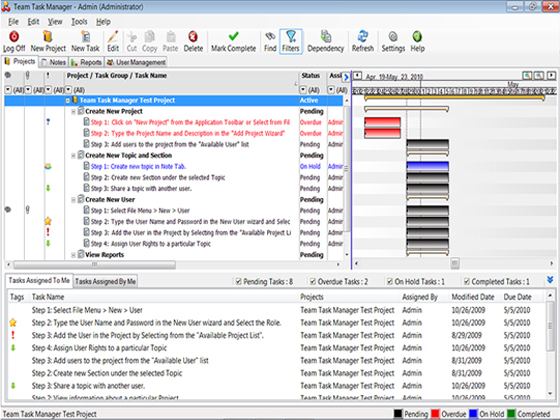Click the New Task toolbar icon

click(85, 37)
